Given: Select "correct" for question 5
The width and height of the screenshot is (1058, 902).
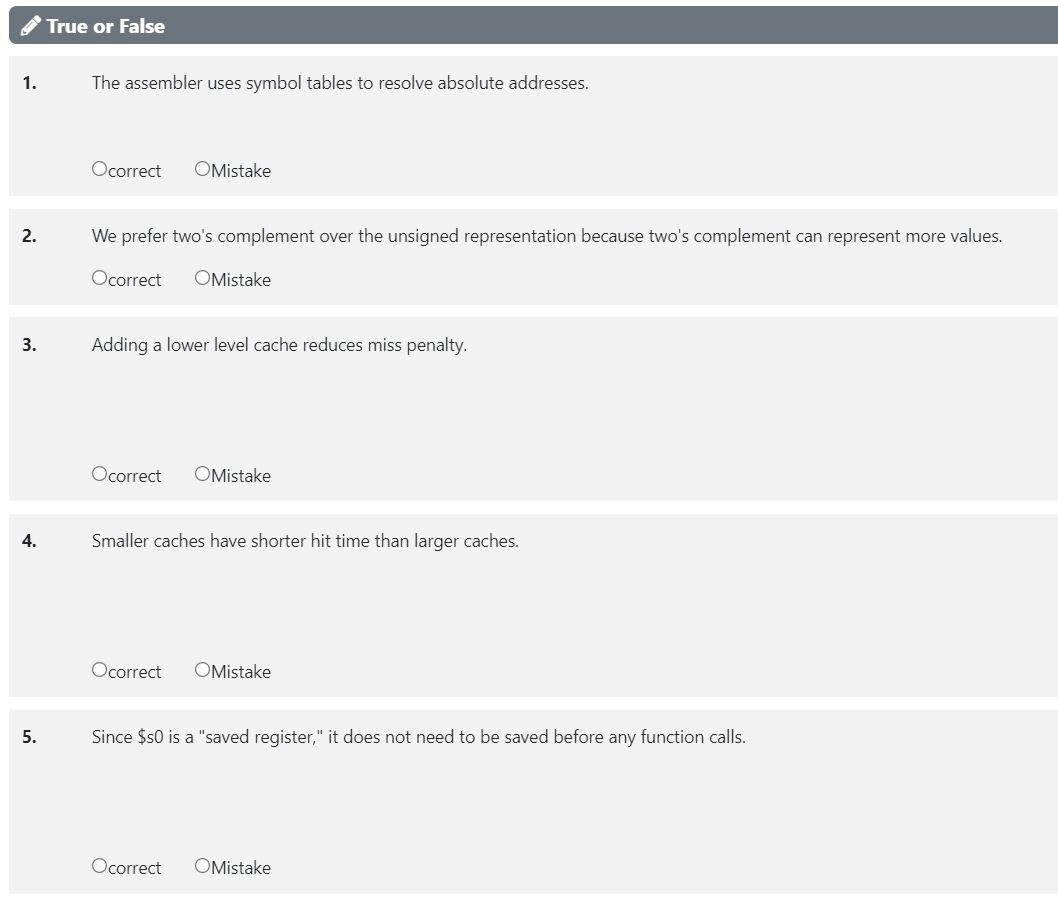Looking at the screenshot, I should coord(98,866).
